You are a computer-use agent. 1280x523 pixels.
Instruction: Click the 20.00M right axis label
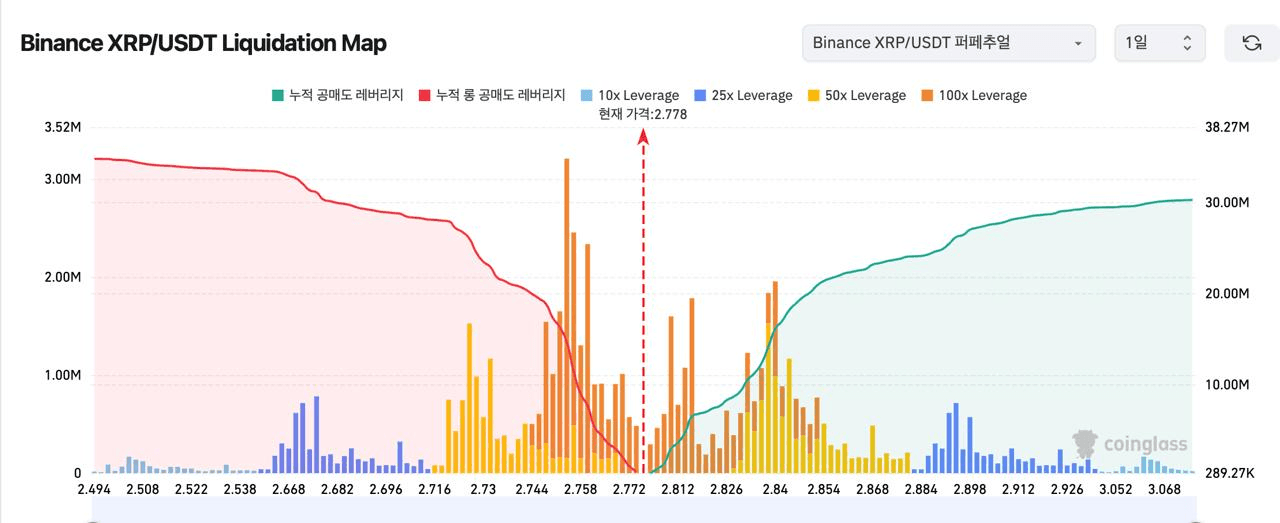[x=1227, y=293]
